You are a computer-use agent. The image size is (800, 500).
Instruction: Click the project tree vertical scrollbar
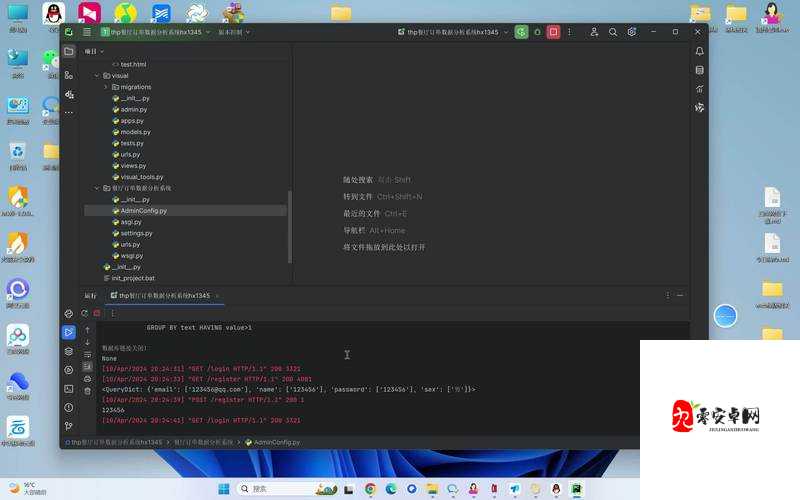click(290, 227)
